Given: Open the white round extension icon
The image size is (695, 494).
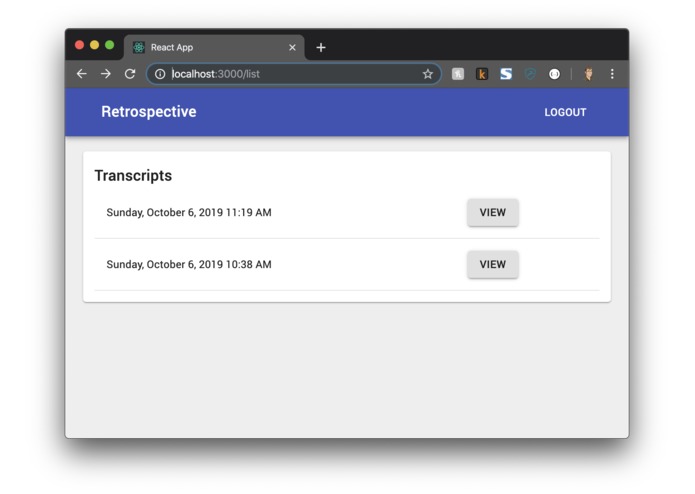Looking at the screenshot, I should pos(554,74).
